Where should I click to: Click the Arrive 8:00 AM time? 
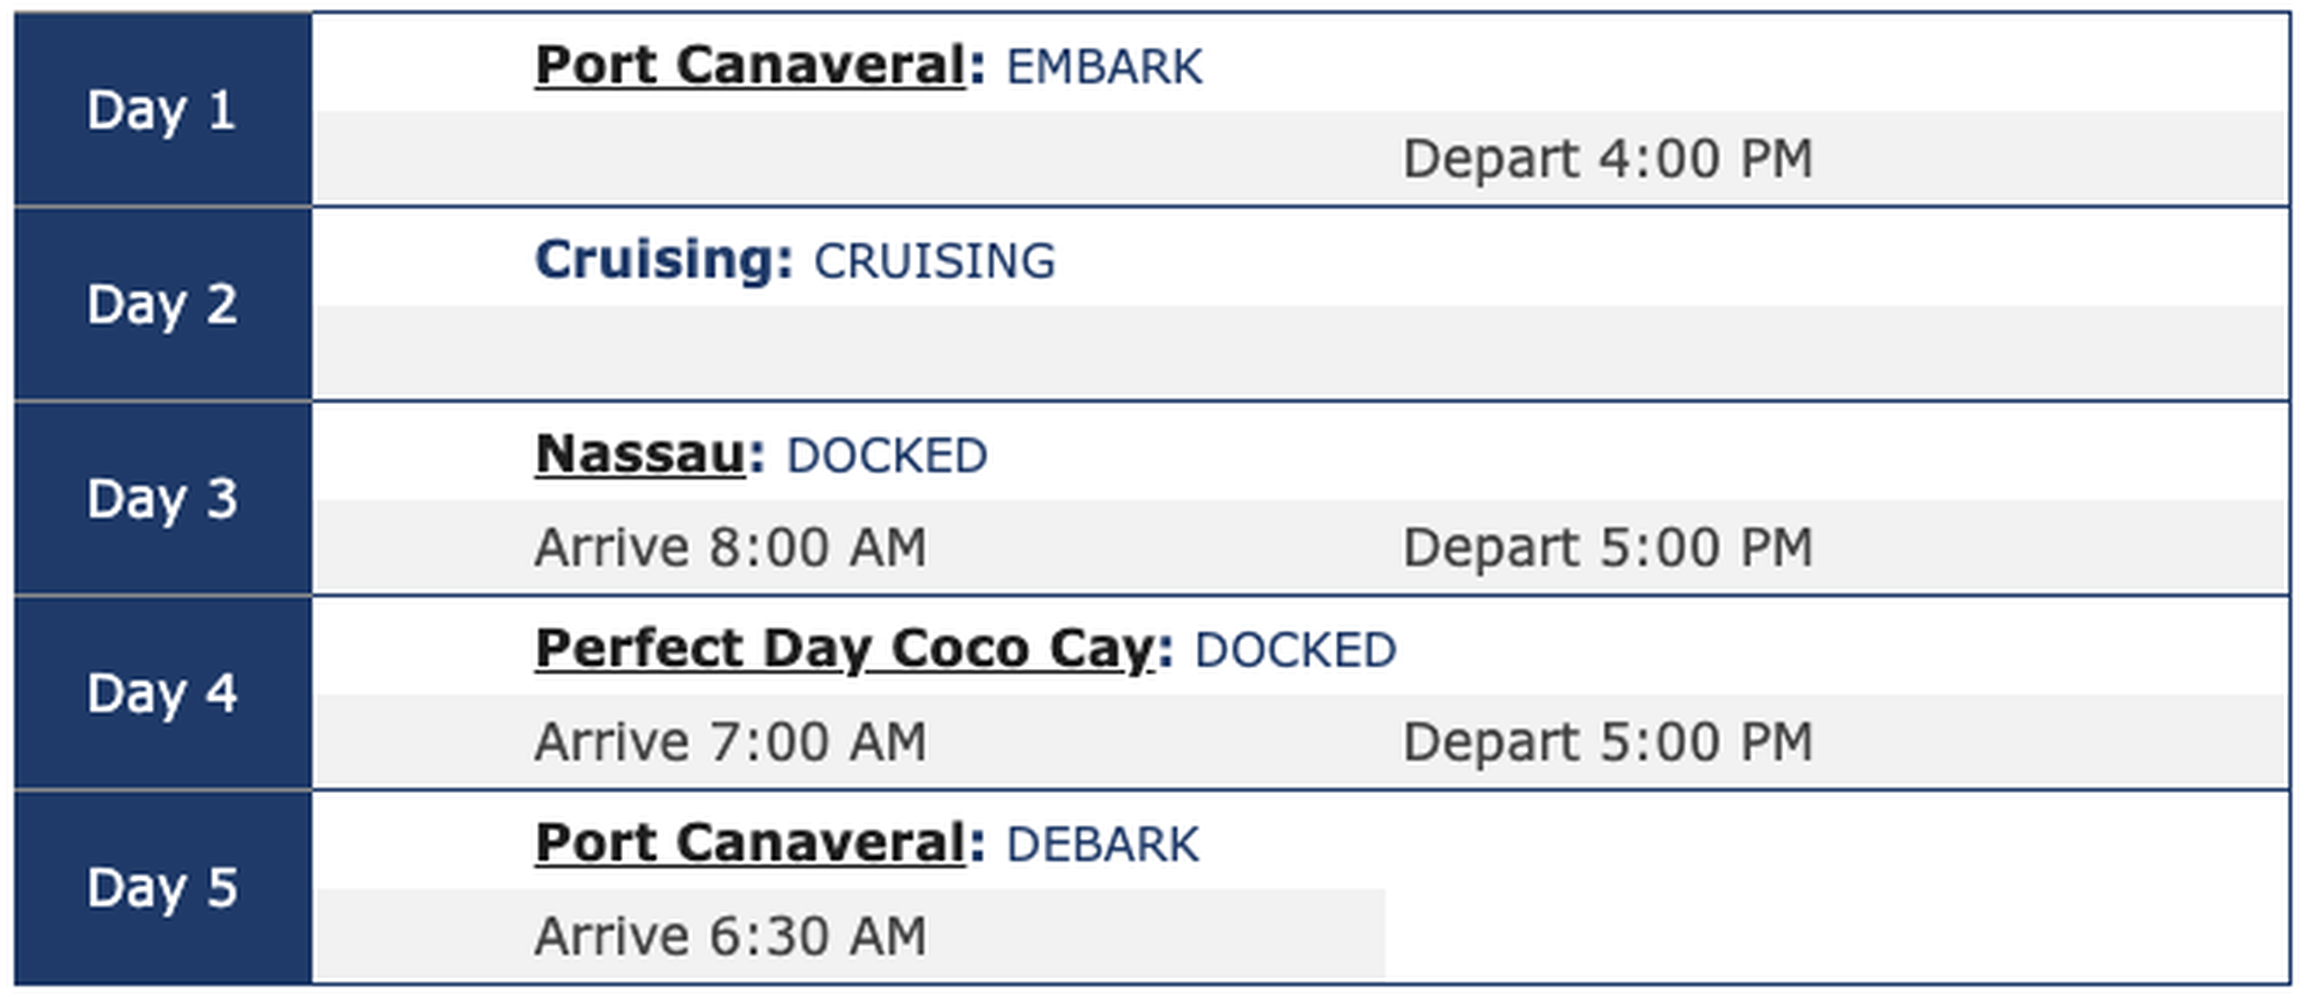(730, 548)
